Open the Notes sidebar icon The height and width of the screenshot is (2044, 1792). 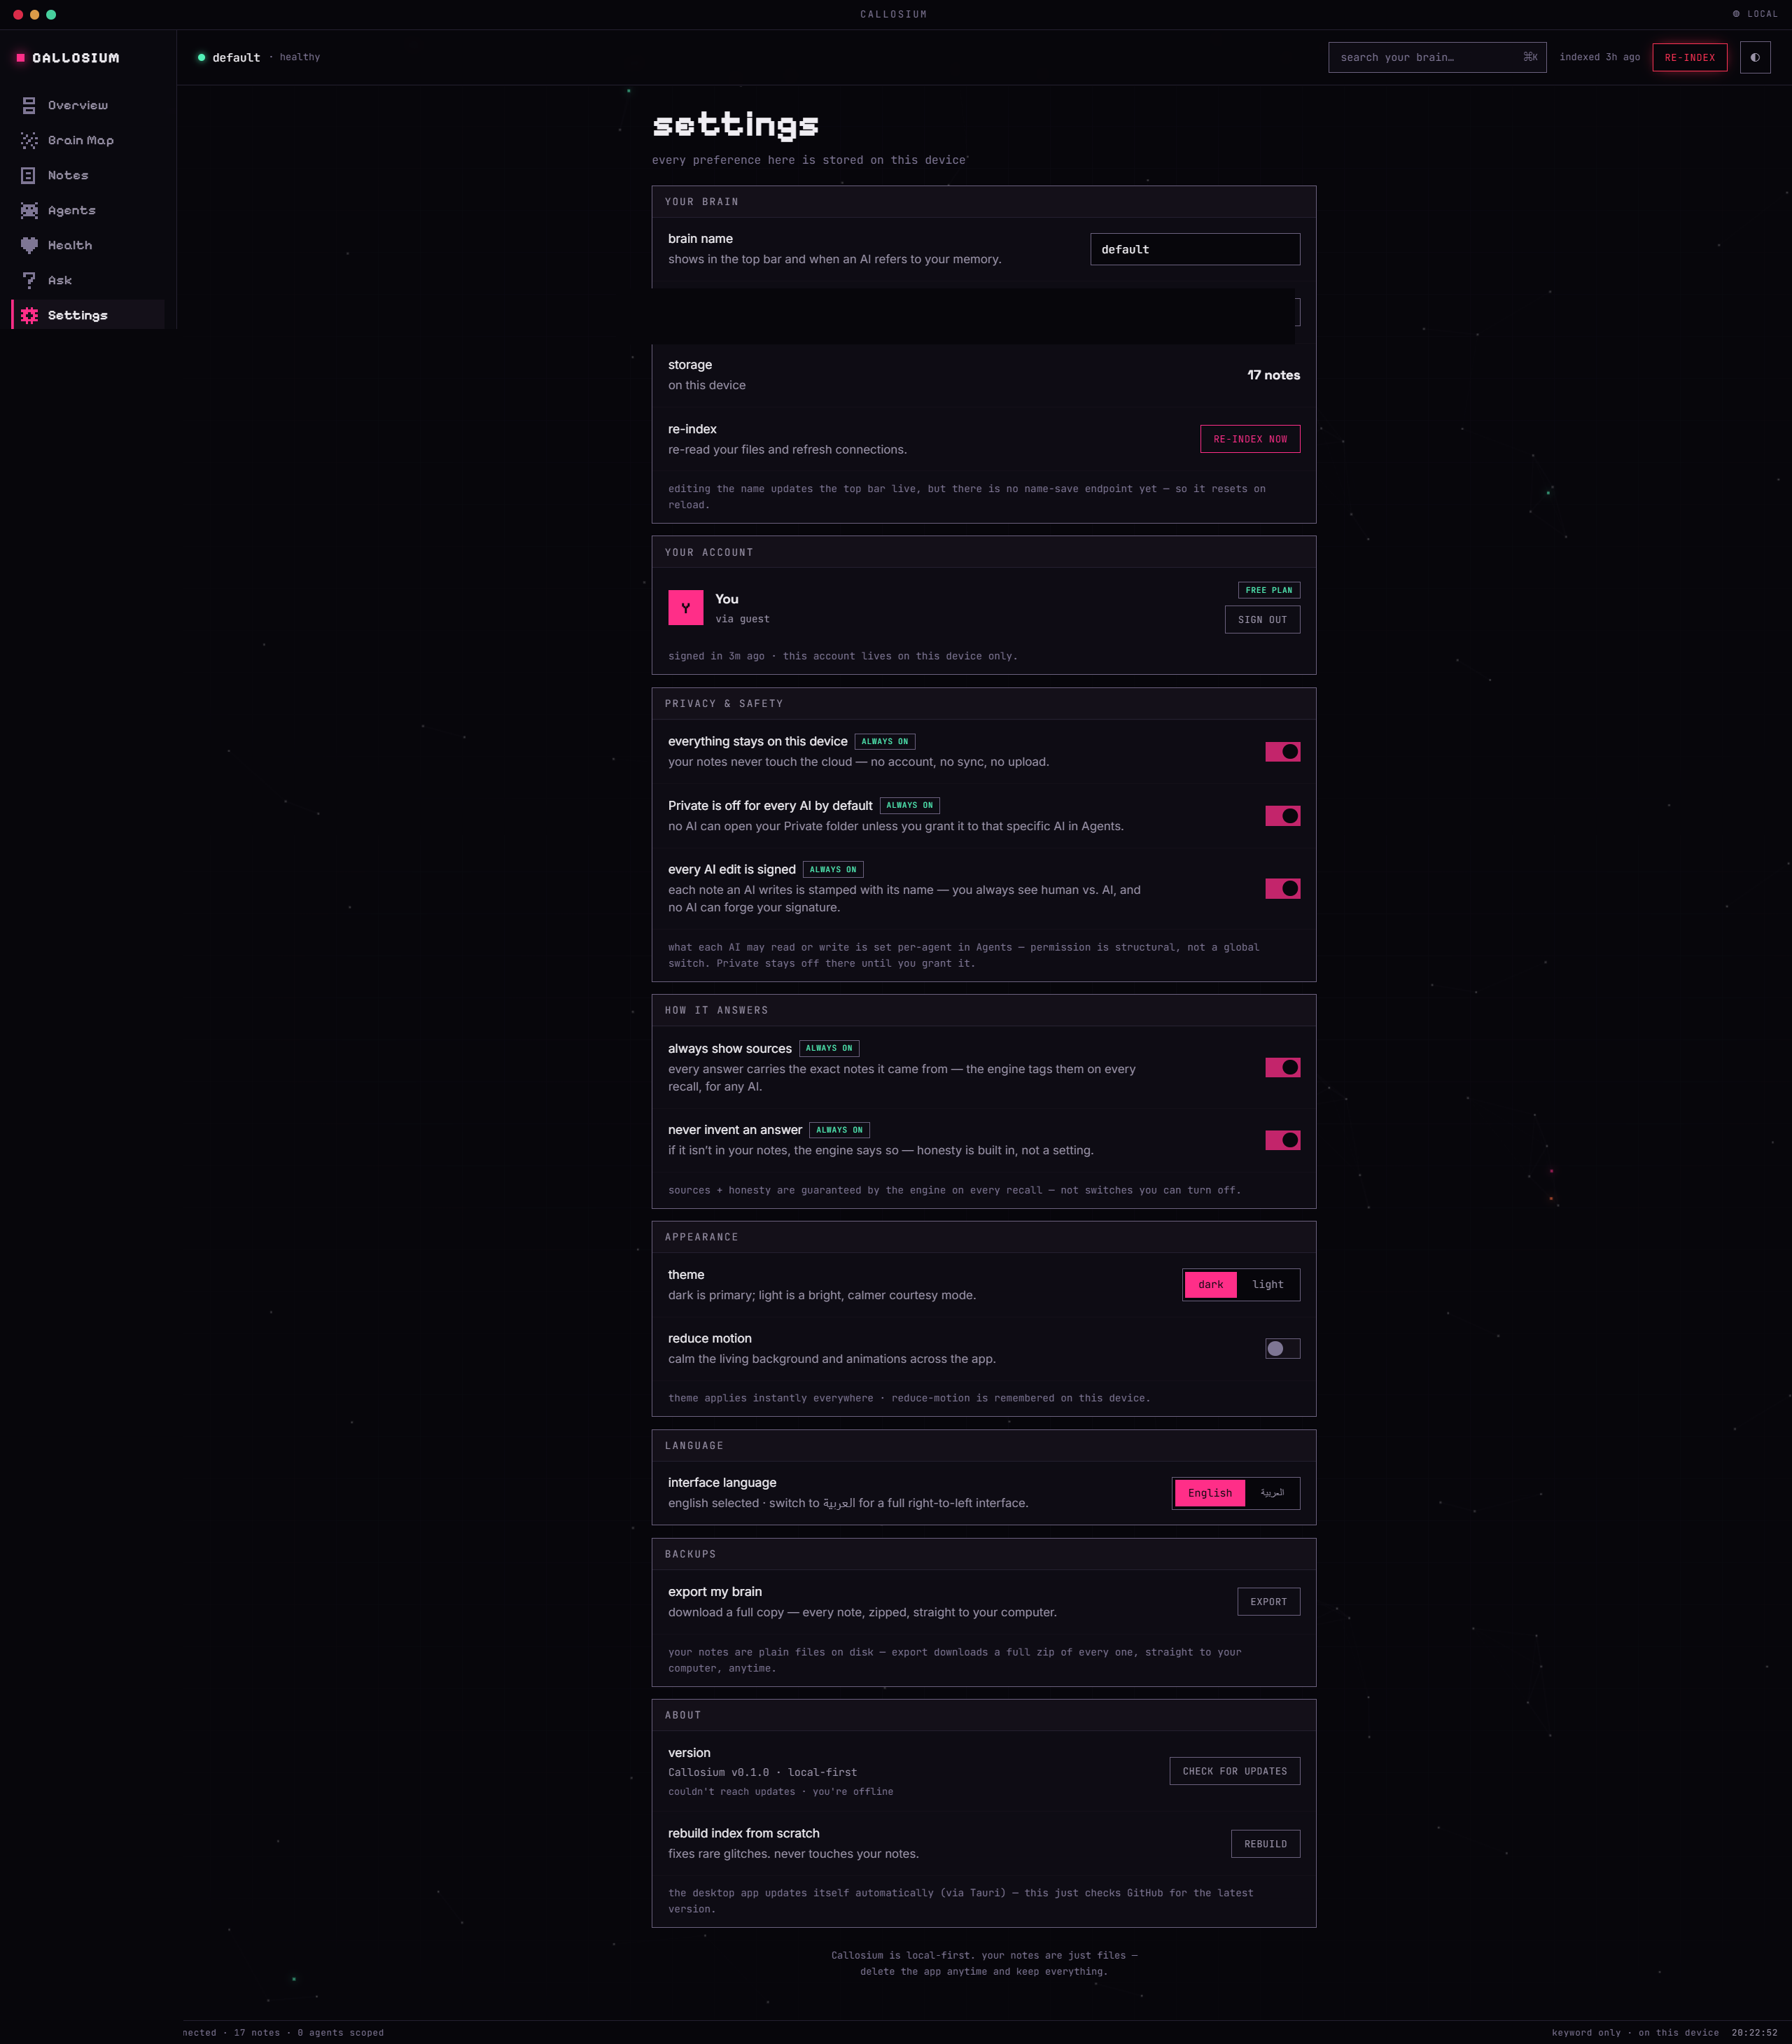[29, 175]
